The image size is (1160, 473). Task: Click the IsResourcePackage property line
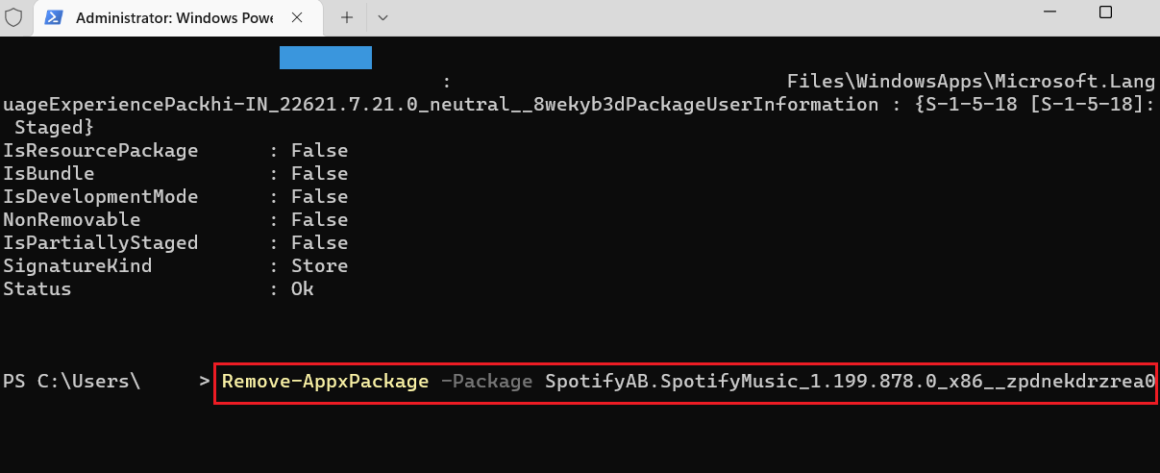pos(100,151)
